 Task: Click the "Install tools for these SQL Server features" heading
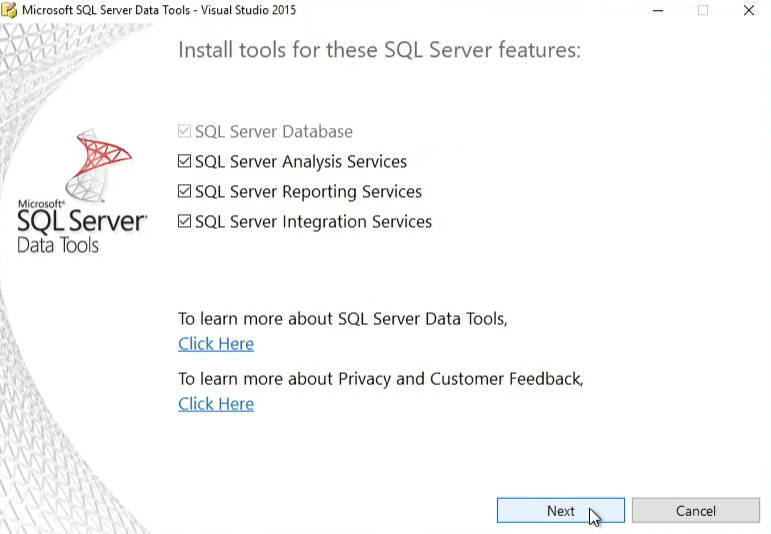(379, 50)
